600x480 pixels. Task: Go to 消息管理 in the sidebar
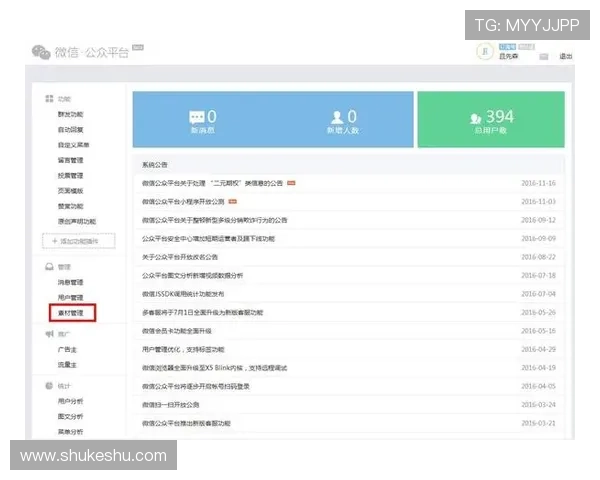point(70,282)
